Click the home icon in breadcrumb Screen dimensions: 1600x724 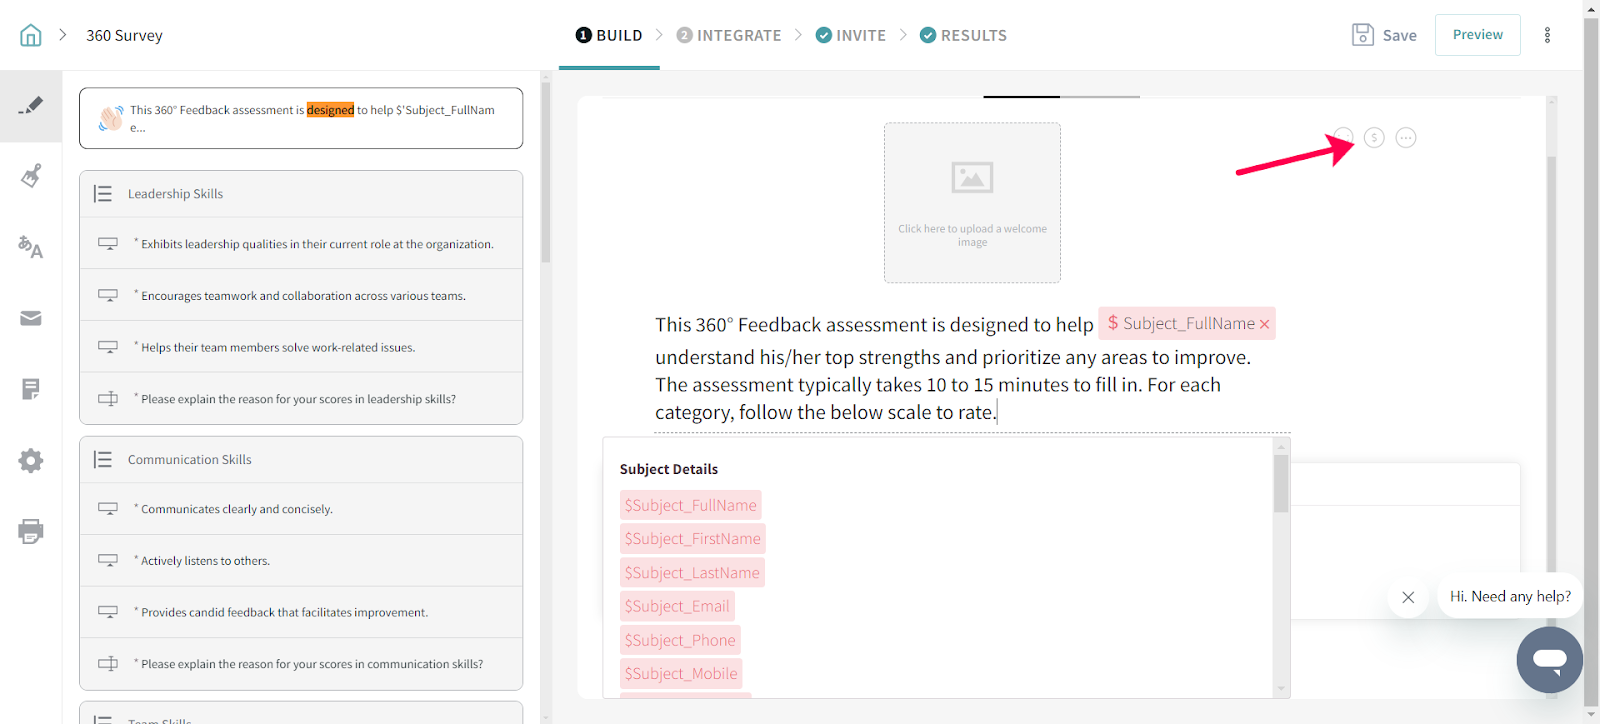click(x=31, y=35)
